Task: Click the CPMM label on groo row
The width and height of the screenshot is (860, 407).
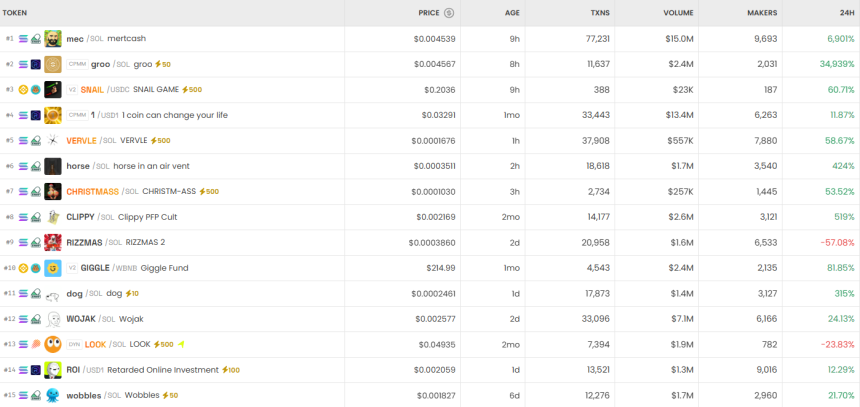Action: tap(77, 65)
